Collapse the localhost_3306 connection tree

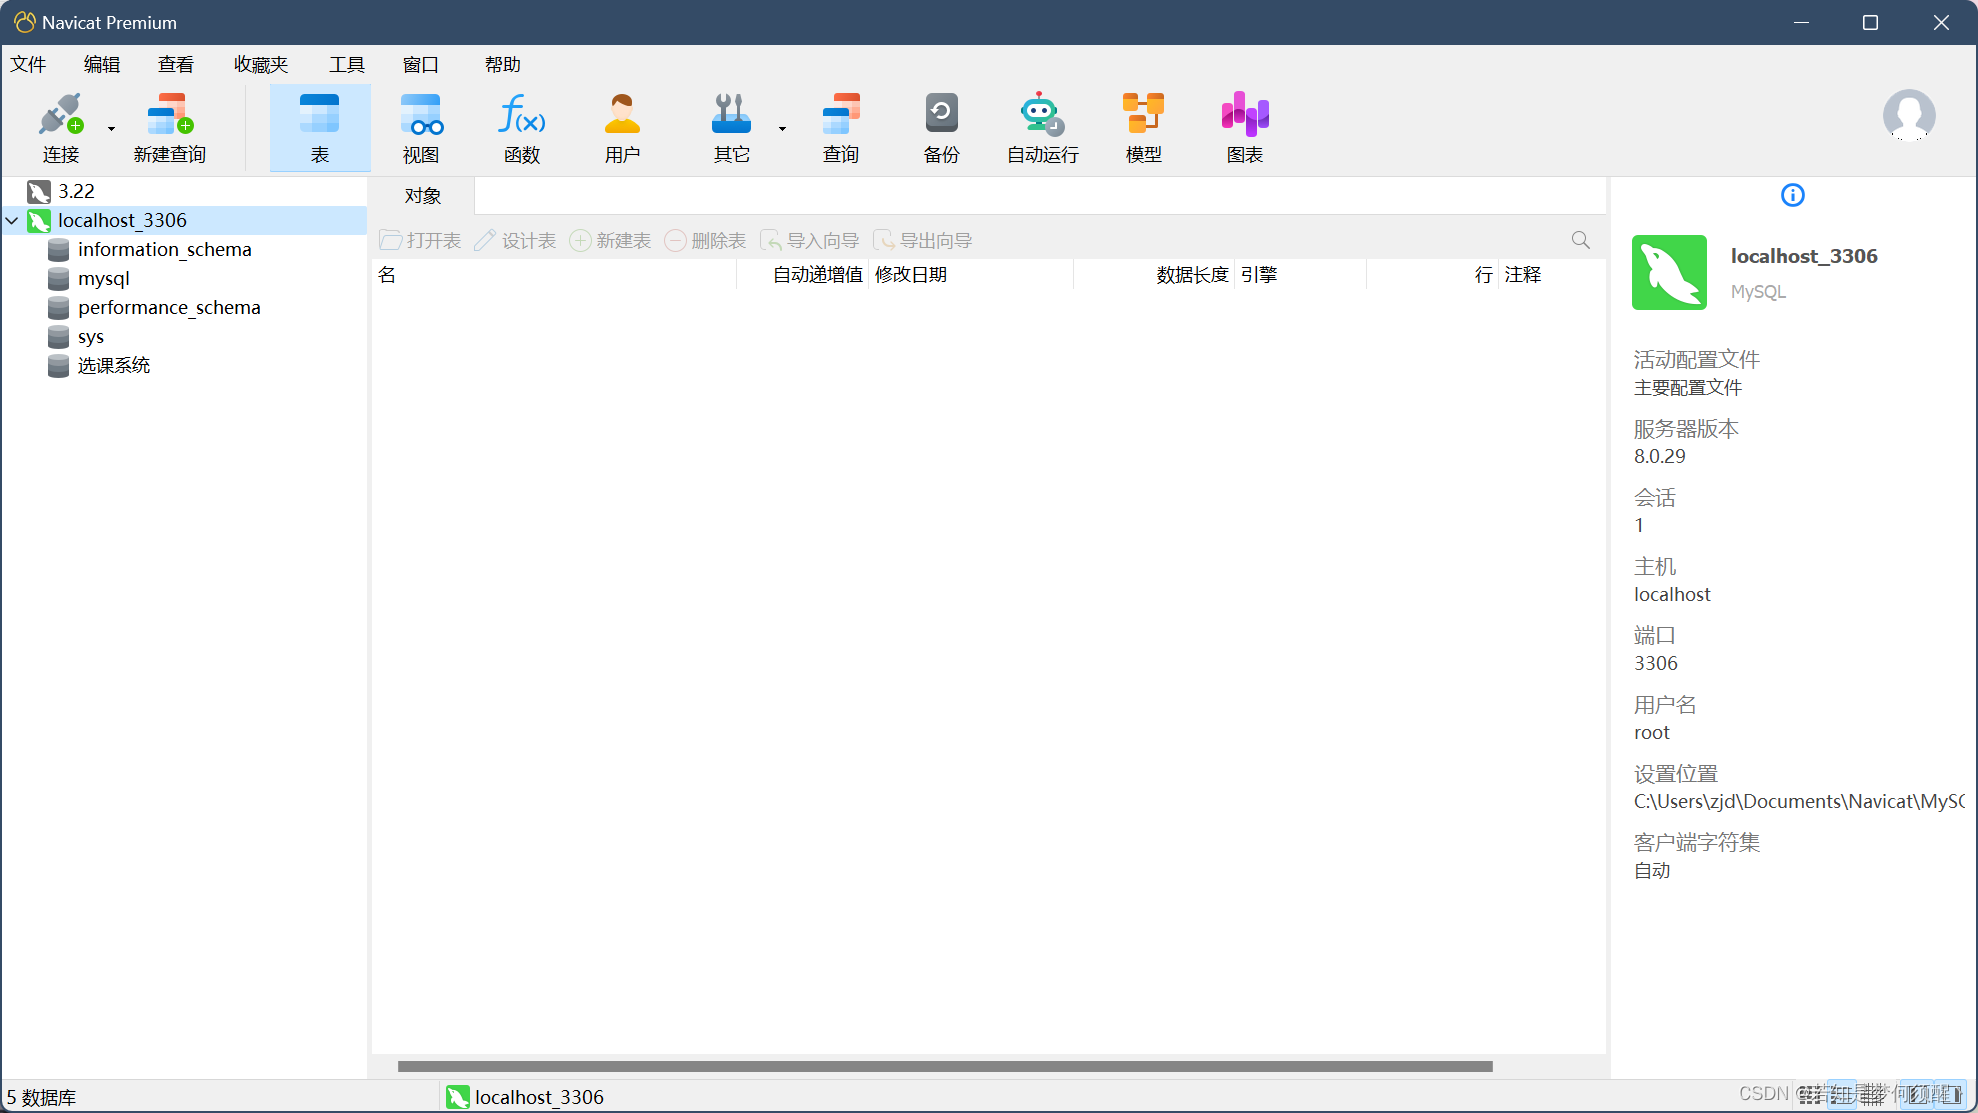click(12, 220)
